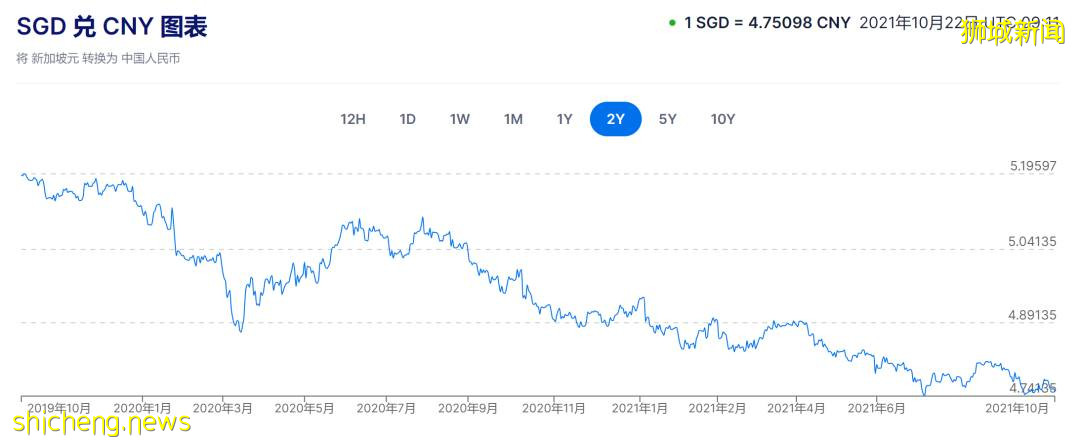Click the highlighted 2Y range button
1080x442 pixels.
pyautogui.click(x=616, y=119)
